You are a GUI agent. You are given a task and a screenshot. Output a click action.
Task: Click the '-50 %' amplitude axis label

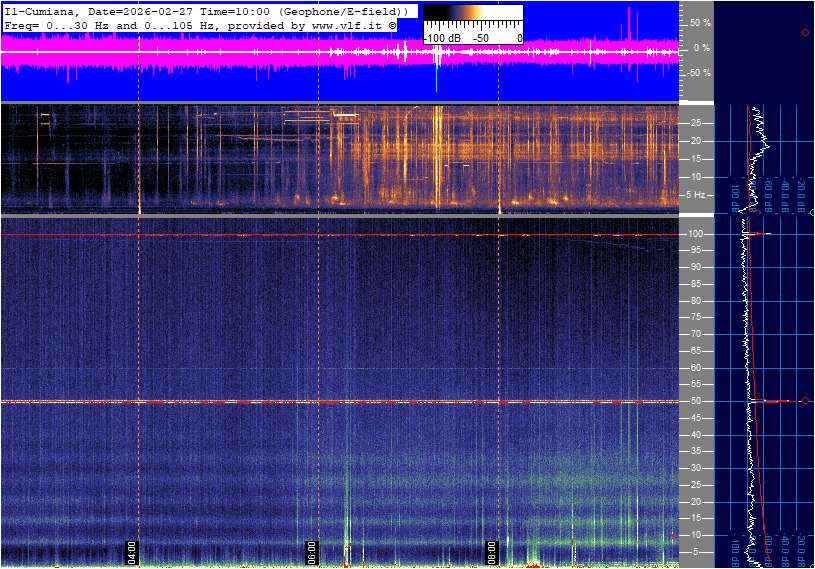click(x=698, y=73)
